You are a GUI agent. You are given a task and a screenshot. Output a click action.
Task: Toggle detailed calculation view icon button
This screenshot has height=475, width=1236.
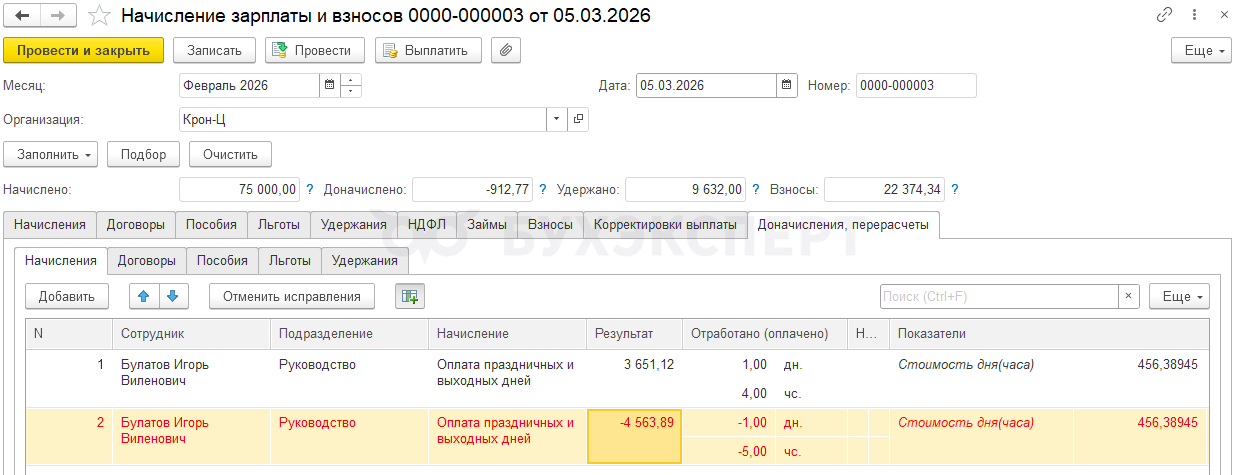click(x=410, y=296)
